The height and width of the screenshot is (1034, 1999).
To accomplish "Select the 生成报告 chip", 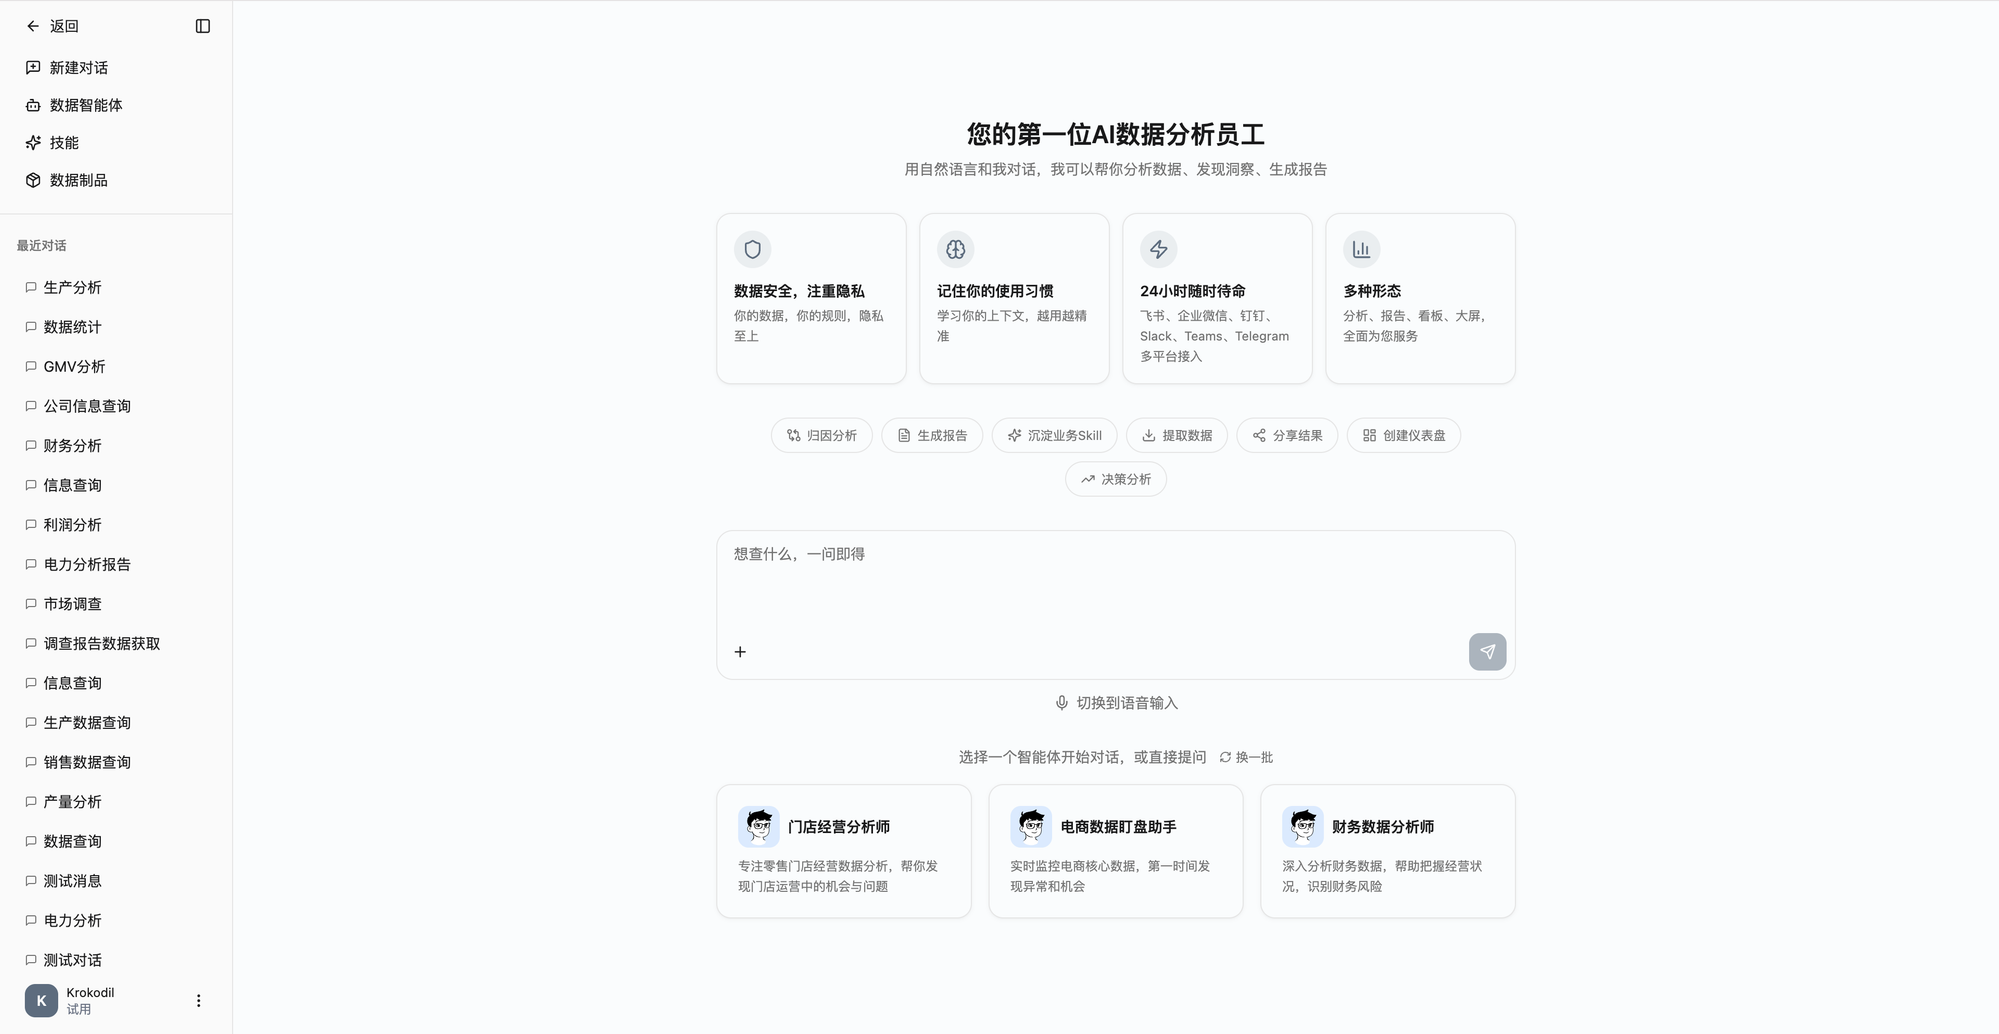I will [932, 435].
